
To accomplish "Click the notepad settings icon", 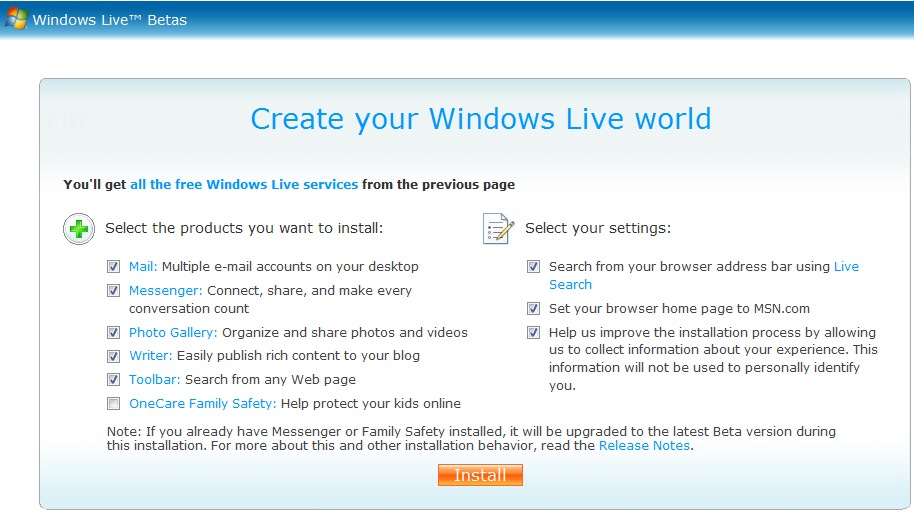I will (x=498, y=228).
